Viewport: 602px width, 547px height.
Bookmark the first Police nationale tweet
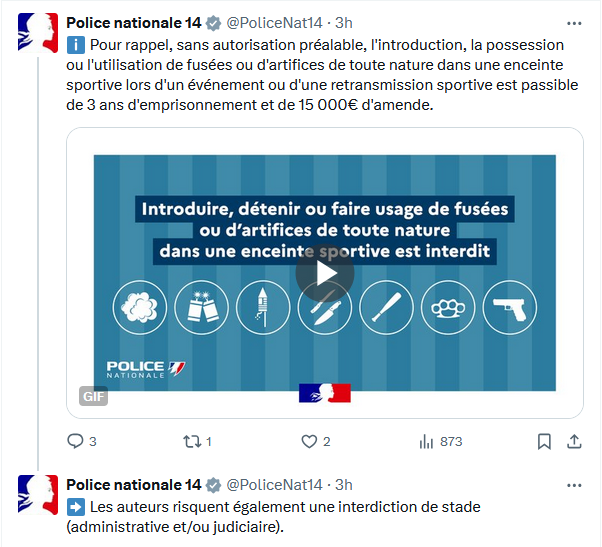544,441
